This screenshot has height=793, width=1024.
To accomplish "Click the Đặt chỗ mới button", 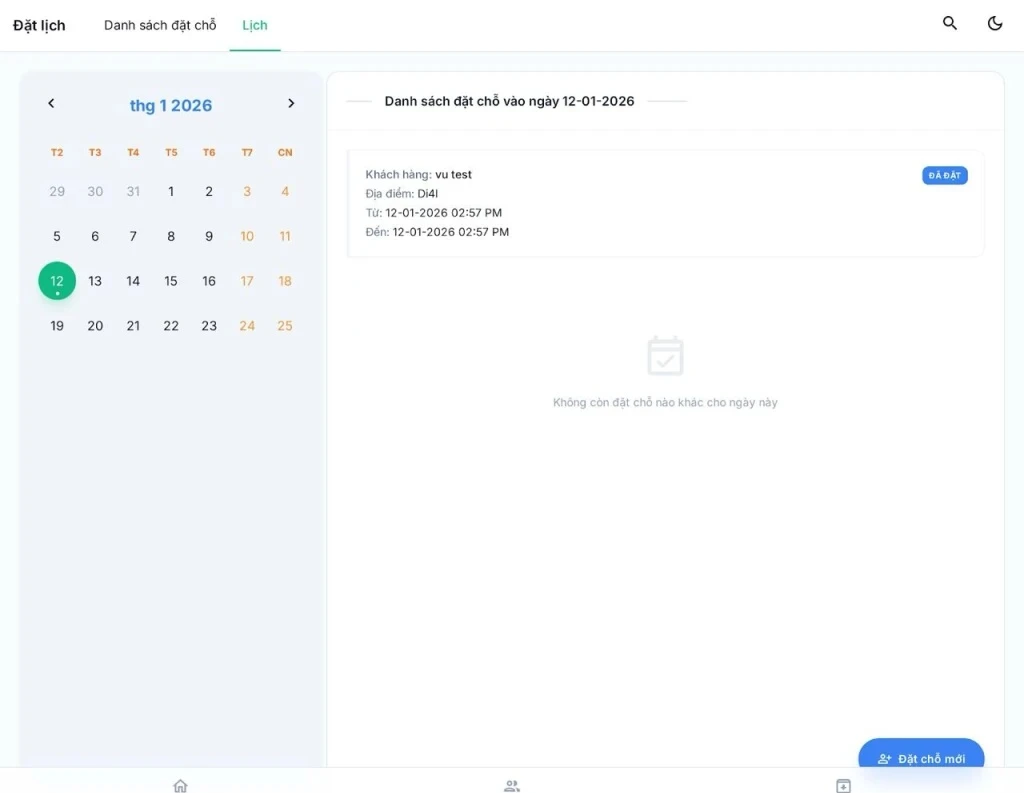I will 921,759.
